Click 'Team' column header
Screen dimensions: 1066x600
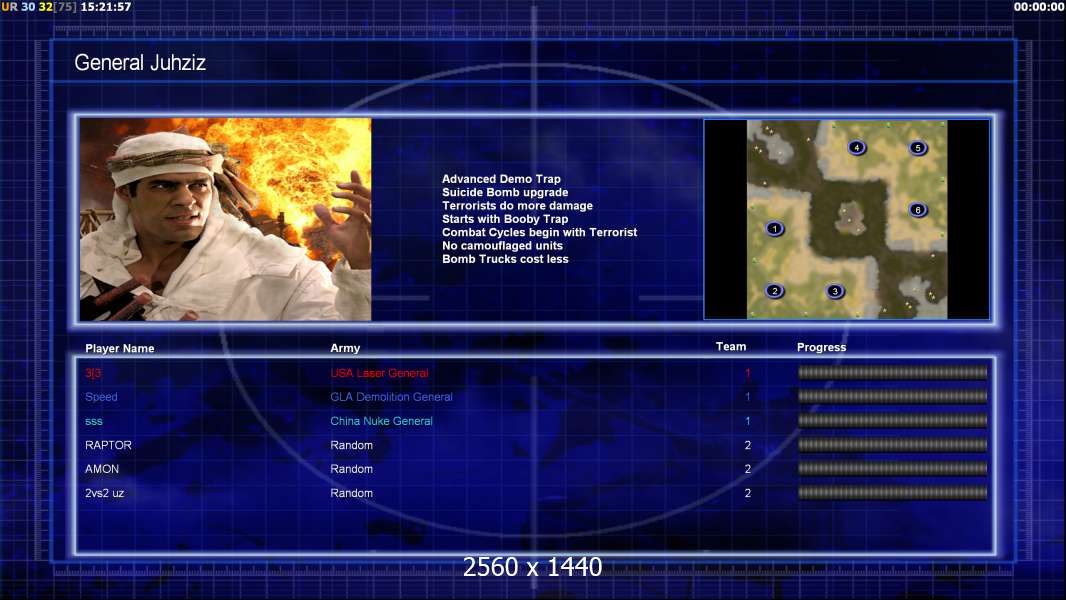pos(731,347)
